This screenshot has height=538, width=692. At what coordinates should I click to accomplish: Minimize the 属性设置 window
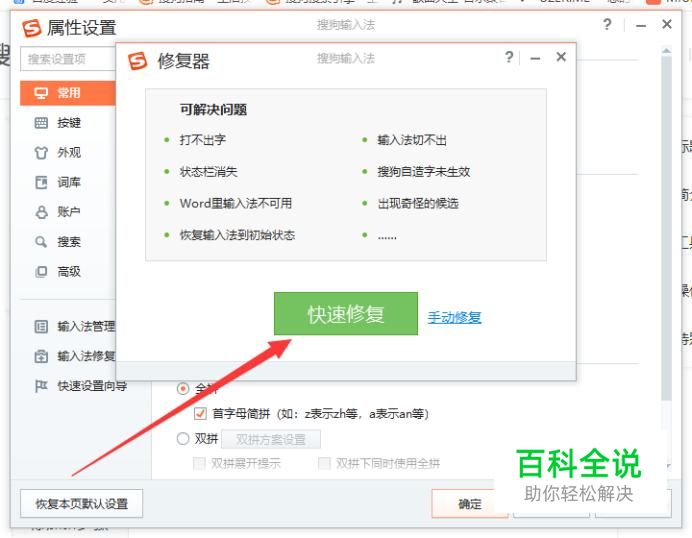coord(641,26)
